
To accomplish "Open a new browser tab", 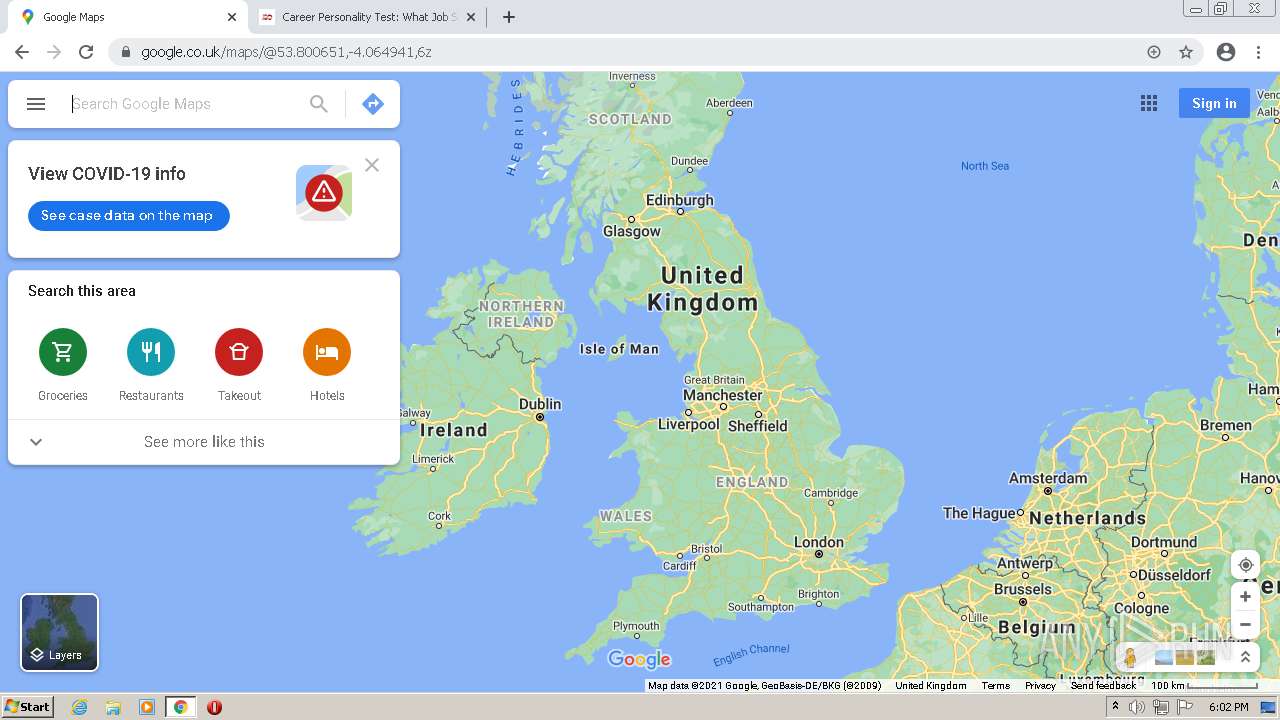I will [x=509, y=17].
